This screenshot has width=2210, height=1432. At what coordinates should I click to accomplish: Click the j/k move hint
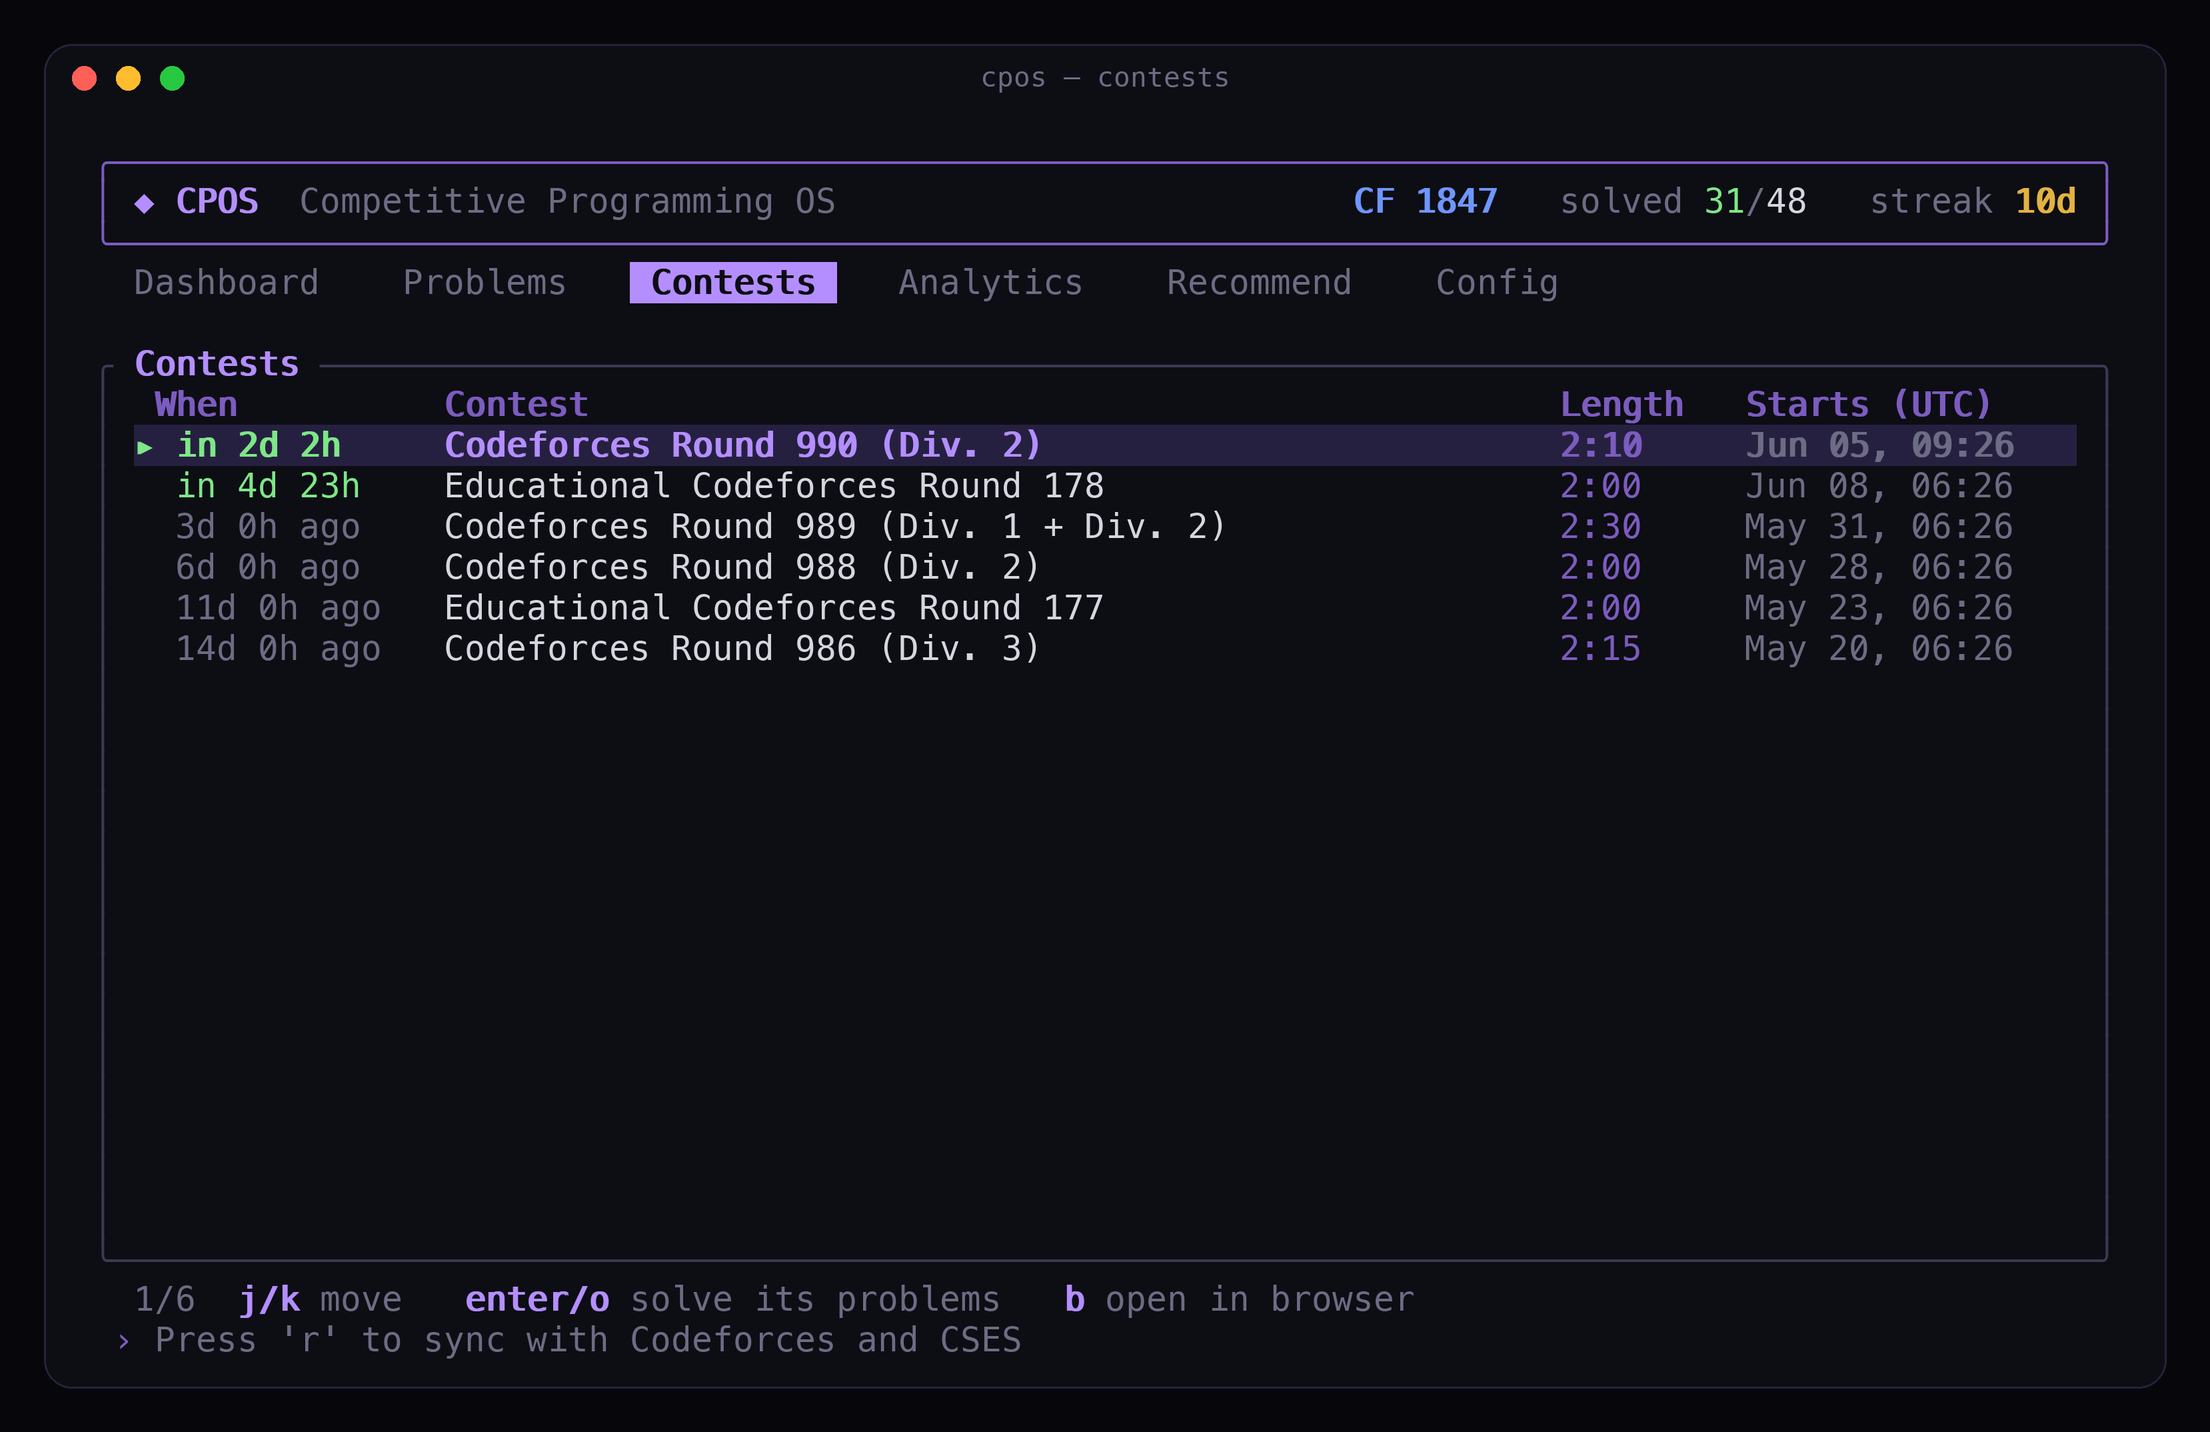pyautogui.click(x=320, y=1300)
